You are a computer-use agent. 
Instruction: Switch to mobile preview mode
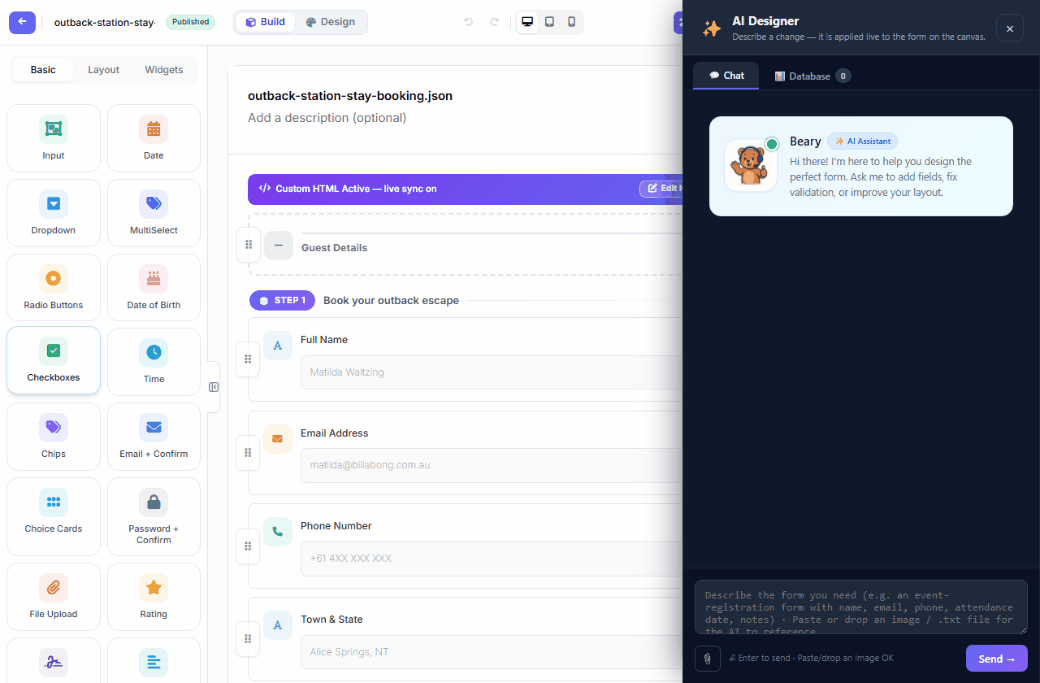click(571, 22)
